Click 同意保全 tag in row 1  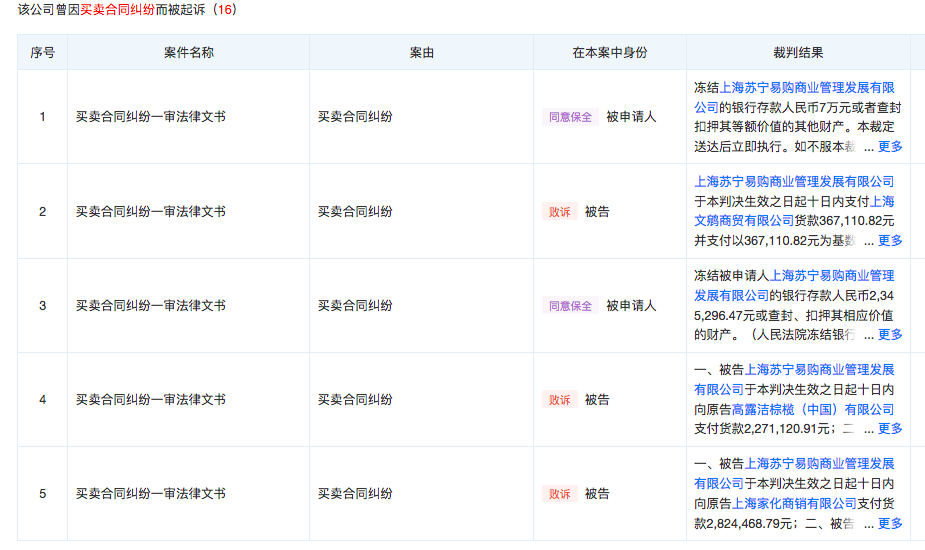(570, 117)
